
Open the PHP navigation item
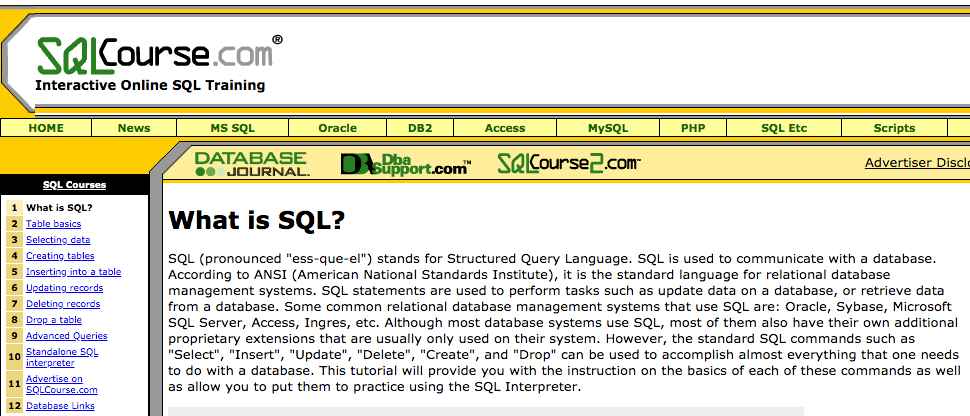pos(693,128)
